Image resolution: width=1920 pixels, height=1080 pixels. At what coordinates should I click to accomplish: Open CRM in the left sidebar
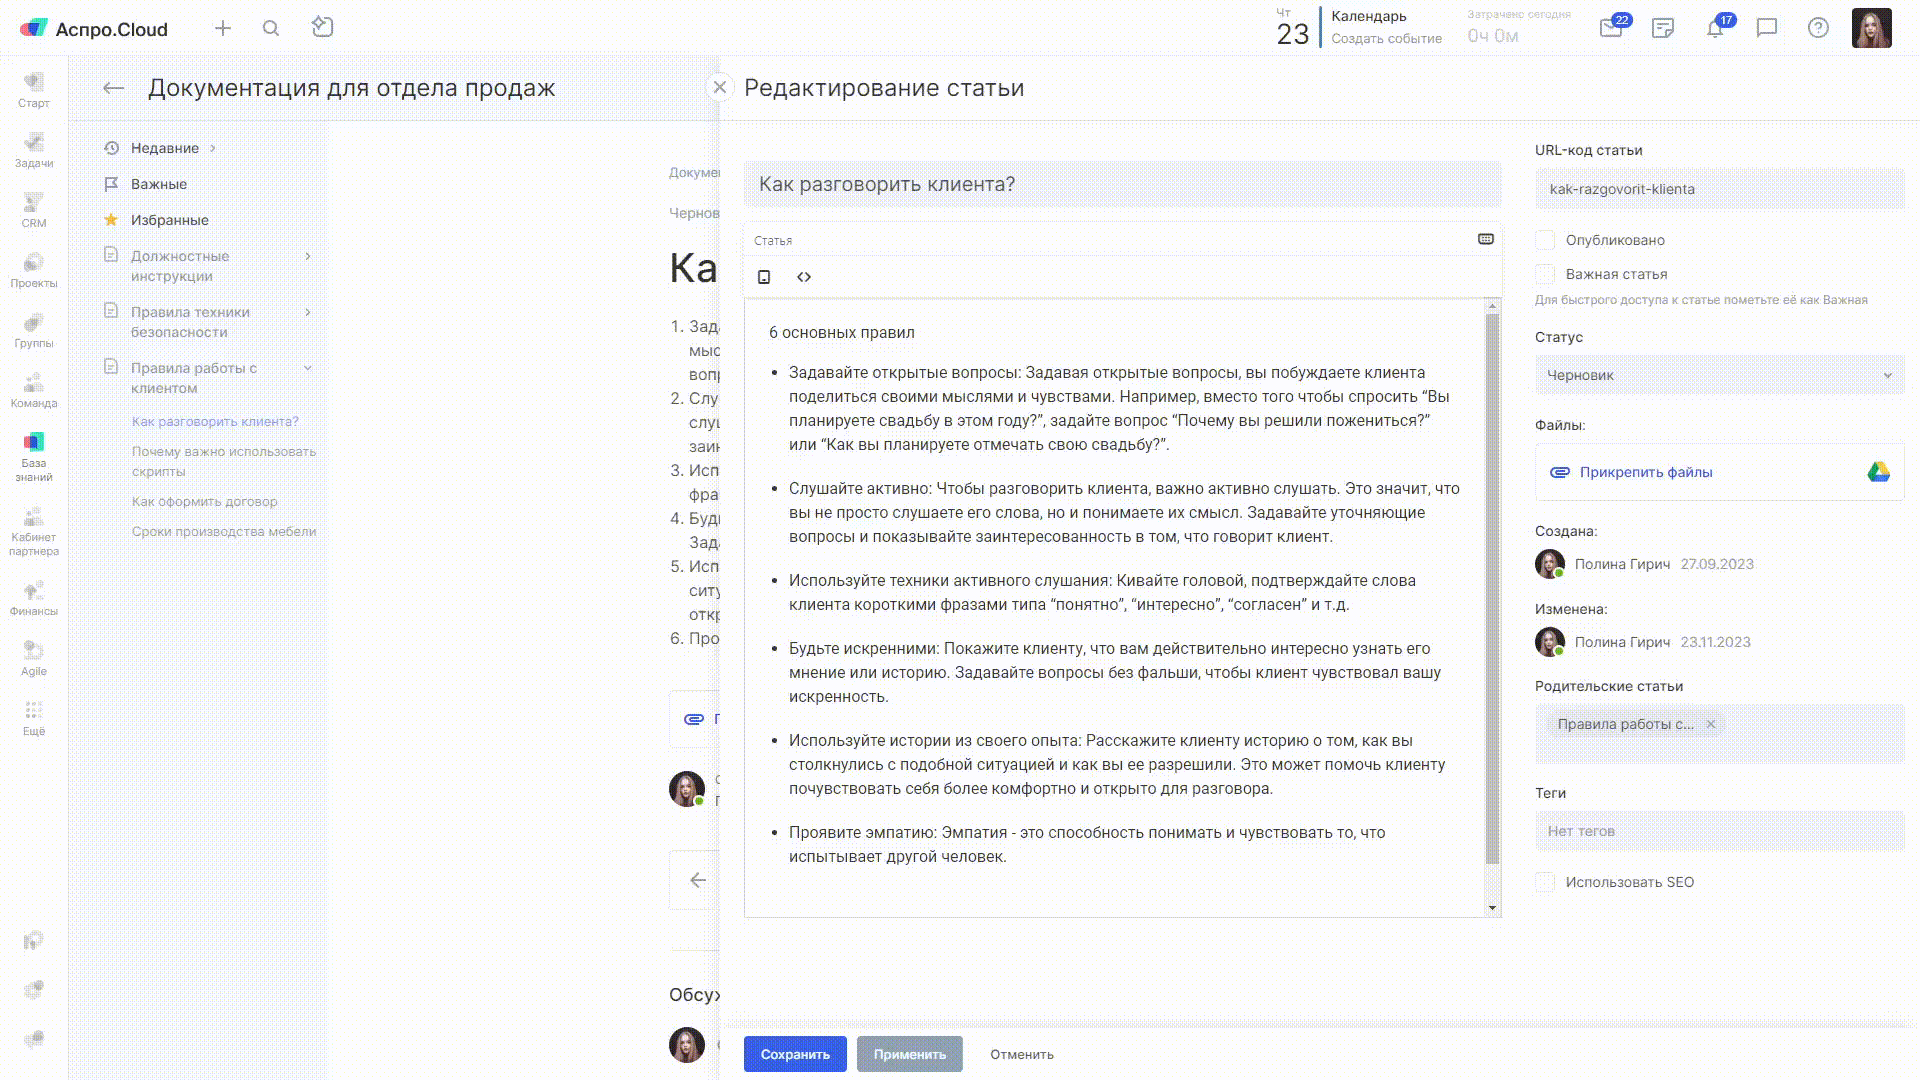(34, 210)
